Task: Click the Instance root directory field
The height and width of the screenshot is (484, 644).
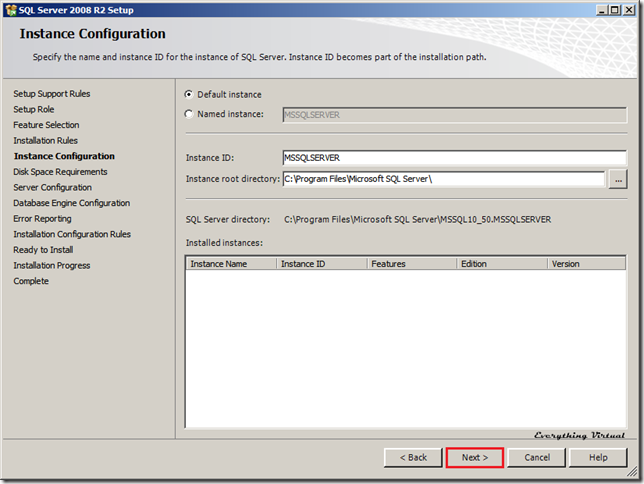Action: click(x=444, y=179)
